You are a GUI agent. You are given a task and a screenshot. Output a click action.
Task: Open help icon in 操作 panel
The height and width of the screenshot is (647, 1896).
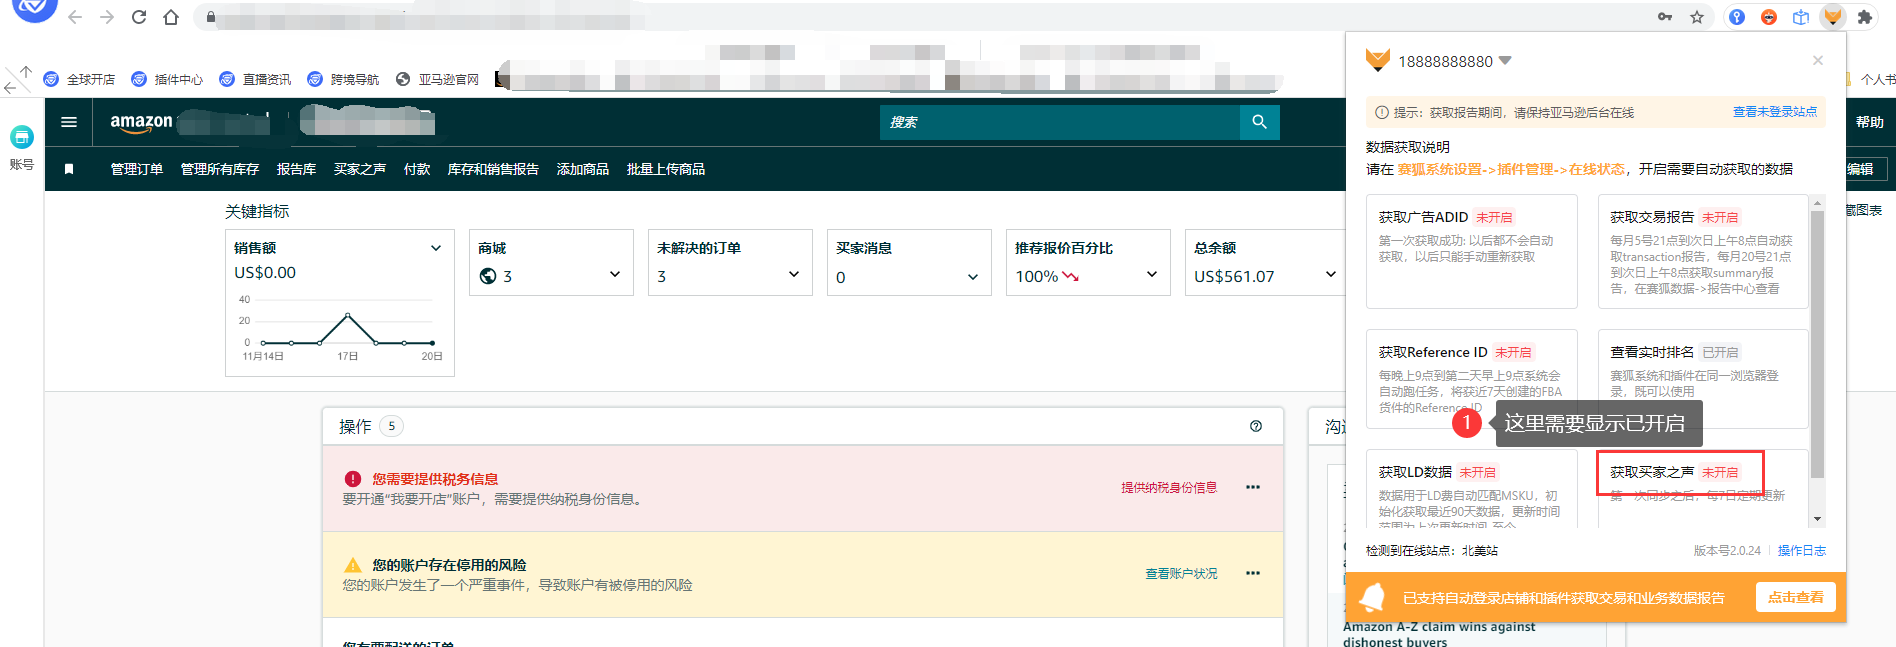tap(1256, 426)
